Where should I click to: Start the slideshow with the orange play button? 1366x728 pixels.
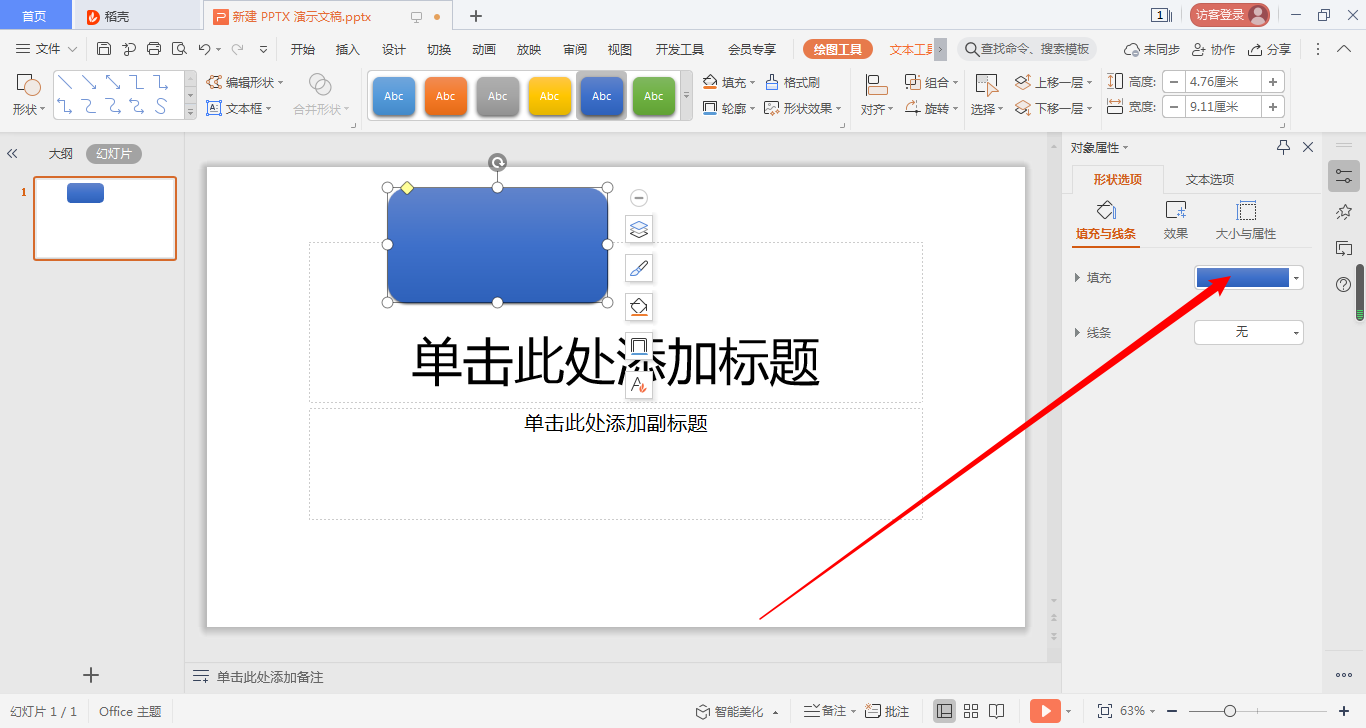click(x=1045, y=711)
